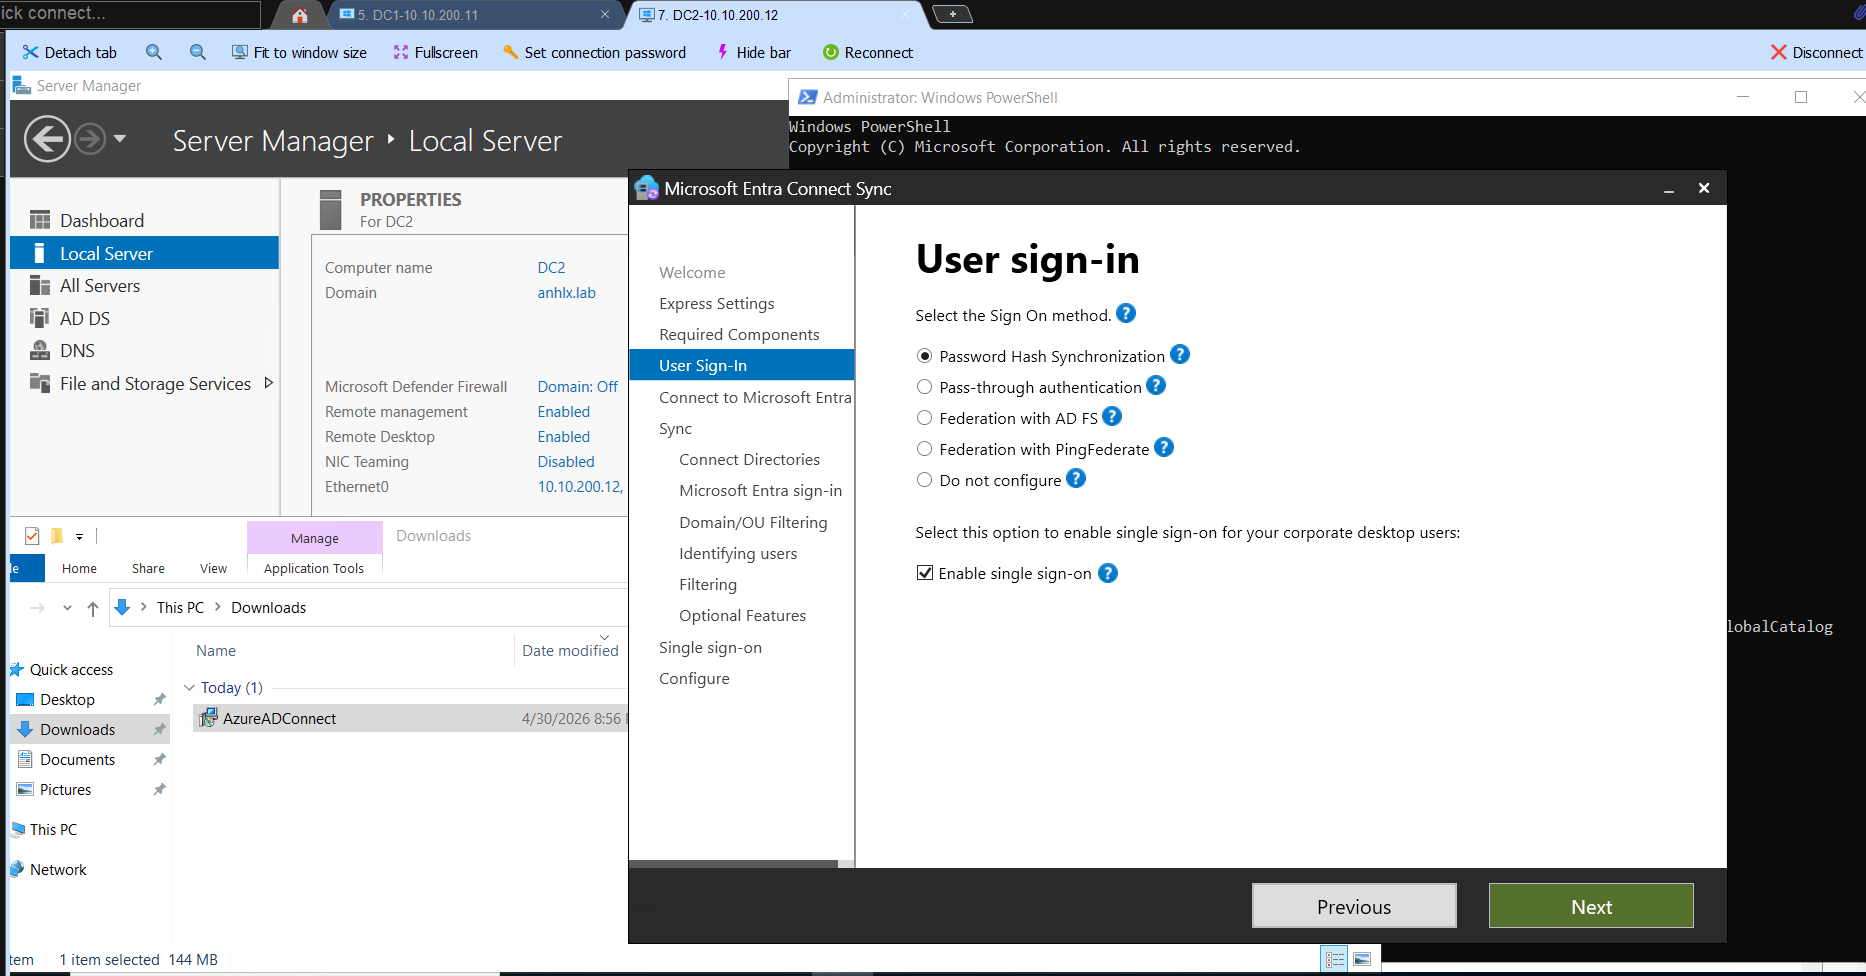The height and width of the screenshot is (976, 1866).
Task: Click the zoom in magnifier icon
Action: [153, 52]
